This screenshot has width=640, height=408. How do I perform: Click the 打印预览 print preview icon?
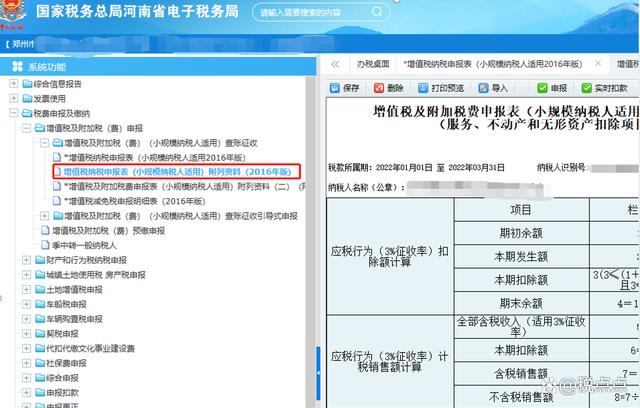[x=423, y=88]
